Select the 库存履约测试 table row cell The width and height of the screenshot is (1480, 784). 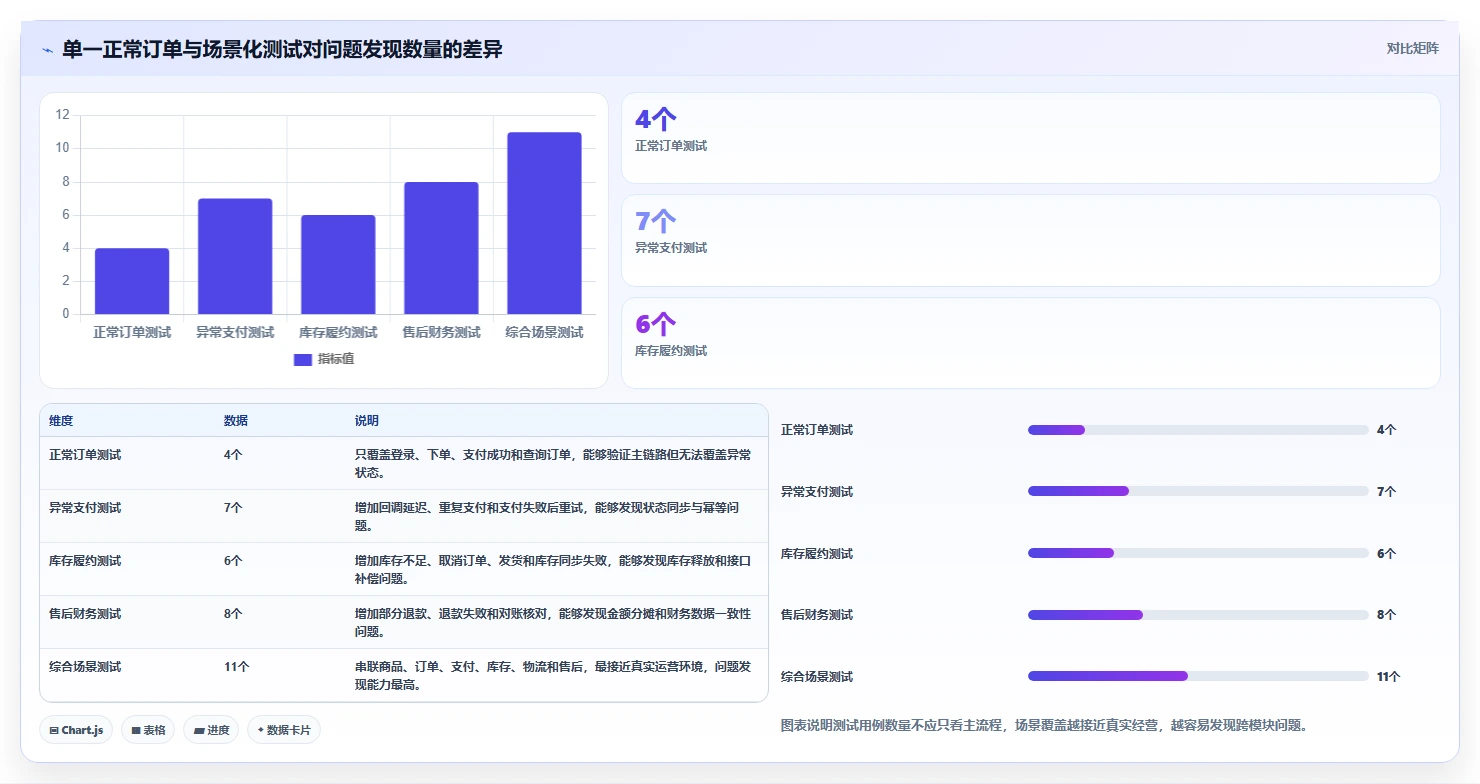click(85, 561)
